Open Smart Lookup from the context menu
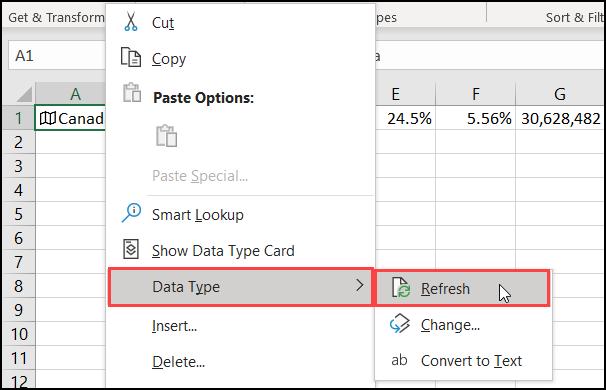The image size is (606, 390). (x=240, y=215)
